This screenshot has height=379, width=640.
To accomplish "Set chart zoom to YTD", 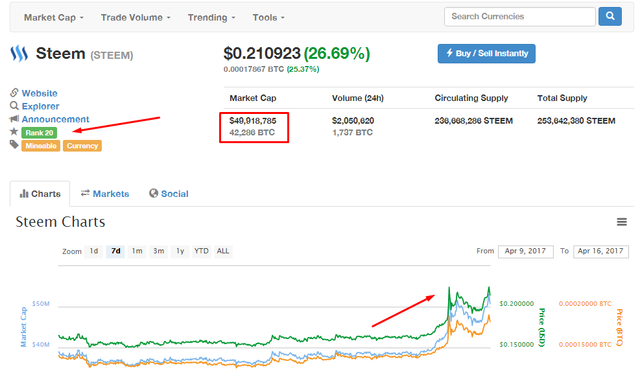I will [x=201, y=251].
